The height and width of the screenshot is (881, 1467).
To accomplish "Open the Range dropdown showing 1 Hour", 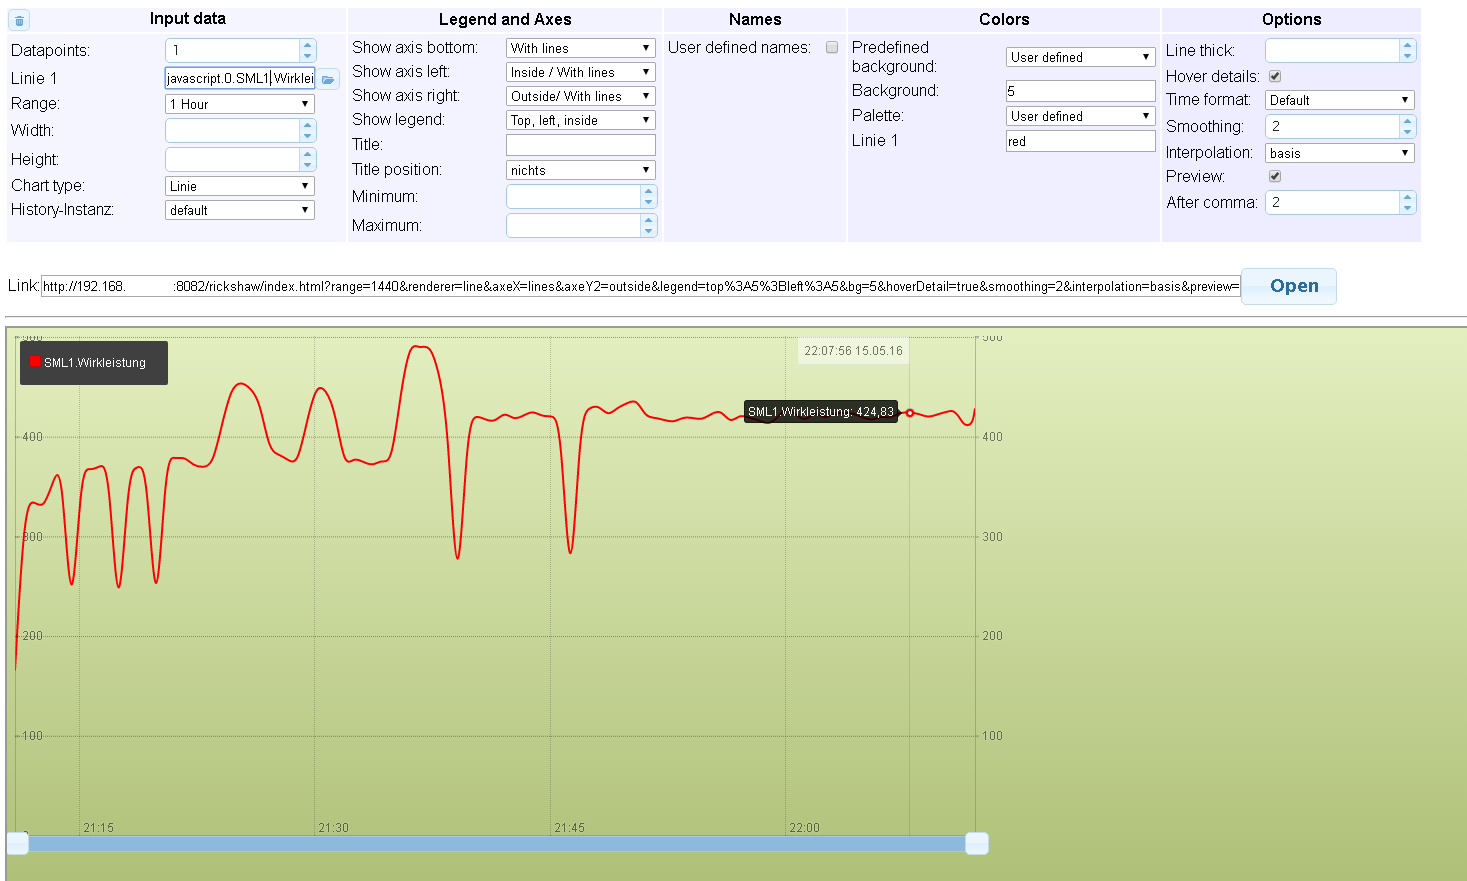I will point(239,104).
